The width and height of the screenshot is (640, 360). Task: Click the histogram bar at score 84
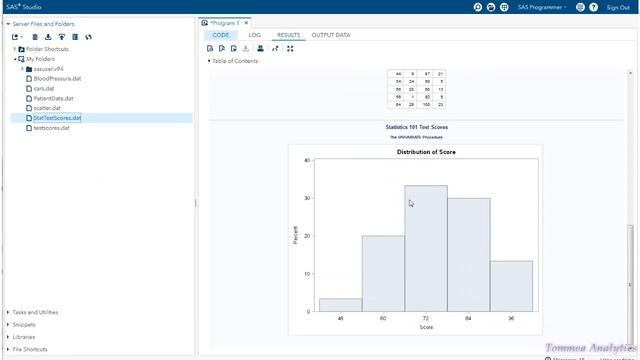click(x=469, y=255)
